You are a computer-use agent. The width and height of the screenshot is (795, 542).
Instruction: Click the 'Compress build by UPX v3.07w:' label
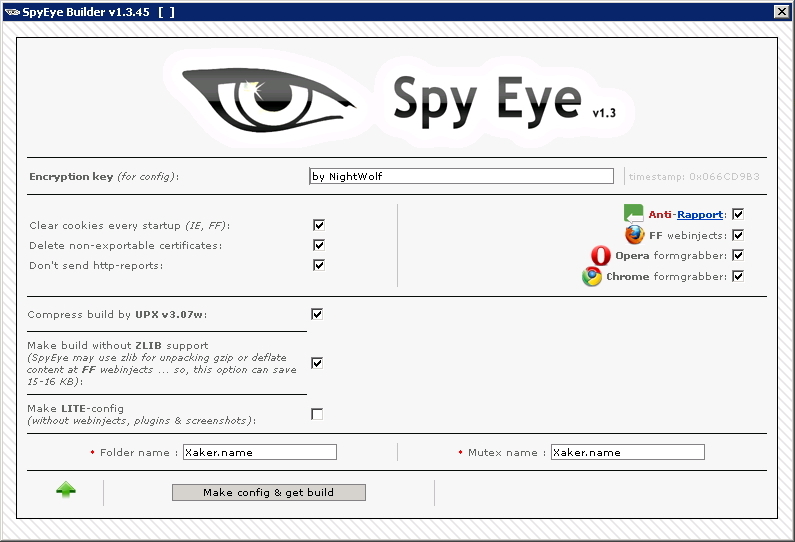[117, 314]
